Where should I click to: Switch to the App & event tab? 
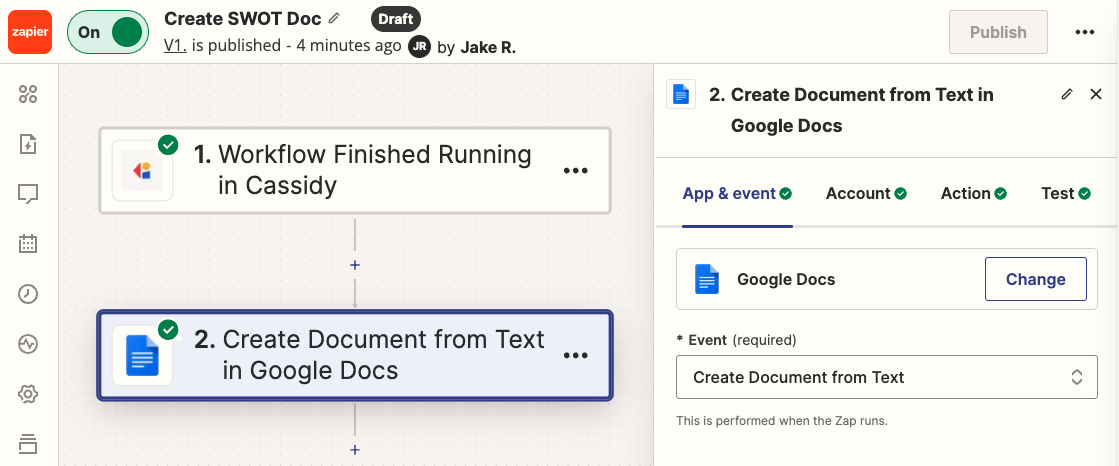pos(737,193)
